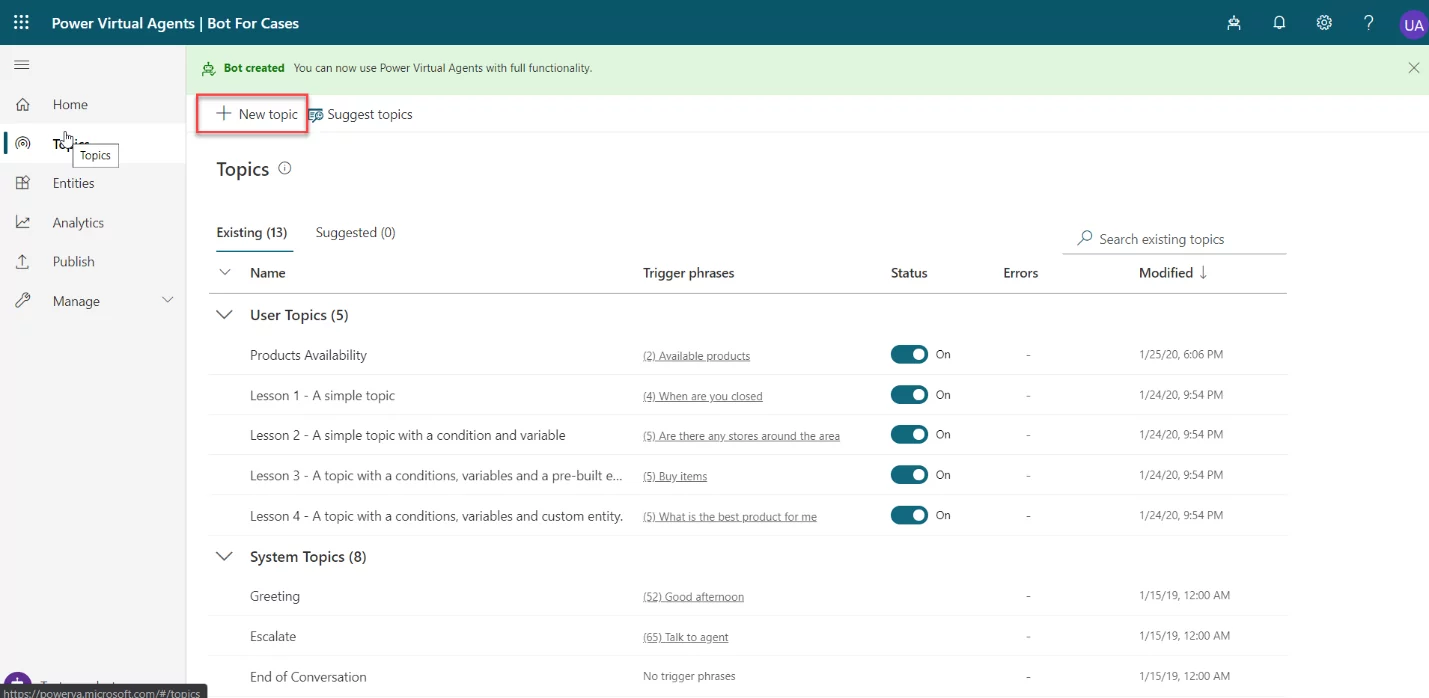This screenshot has width=1429, height=698.
Task: Open the app launcher waffle icon
Action: [21, 22]
